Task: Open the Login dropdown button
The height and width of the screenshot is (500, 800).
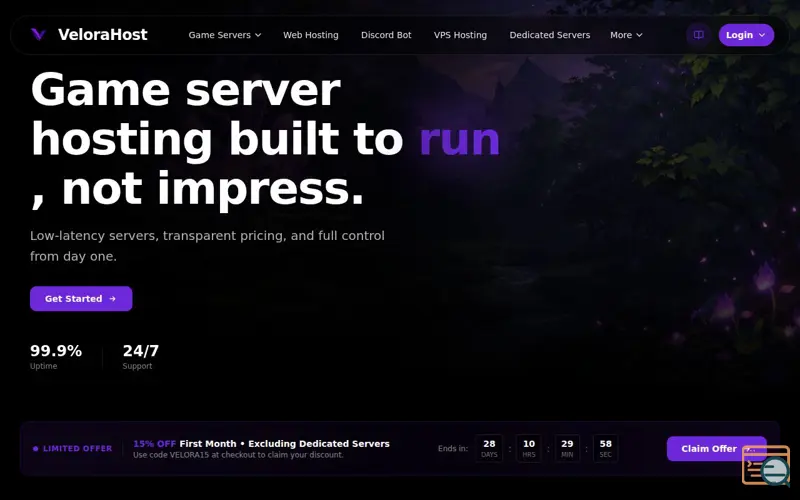Action: point(746,35)
